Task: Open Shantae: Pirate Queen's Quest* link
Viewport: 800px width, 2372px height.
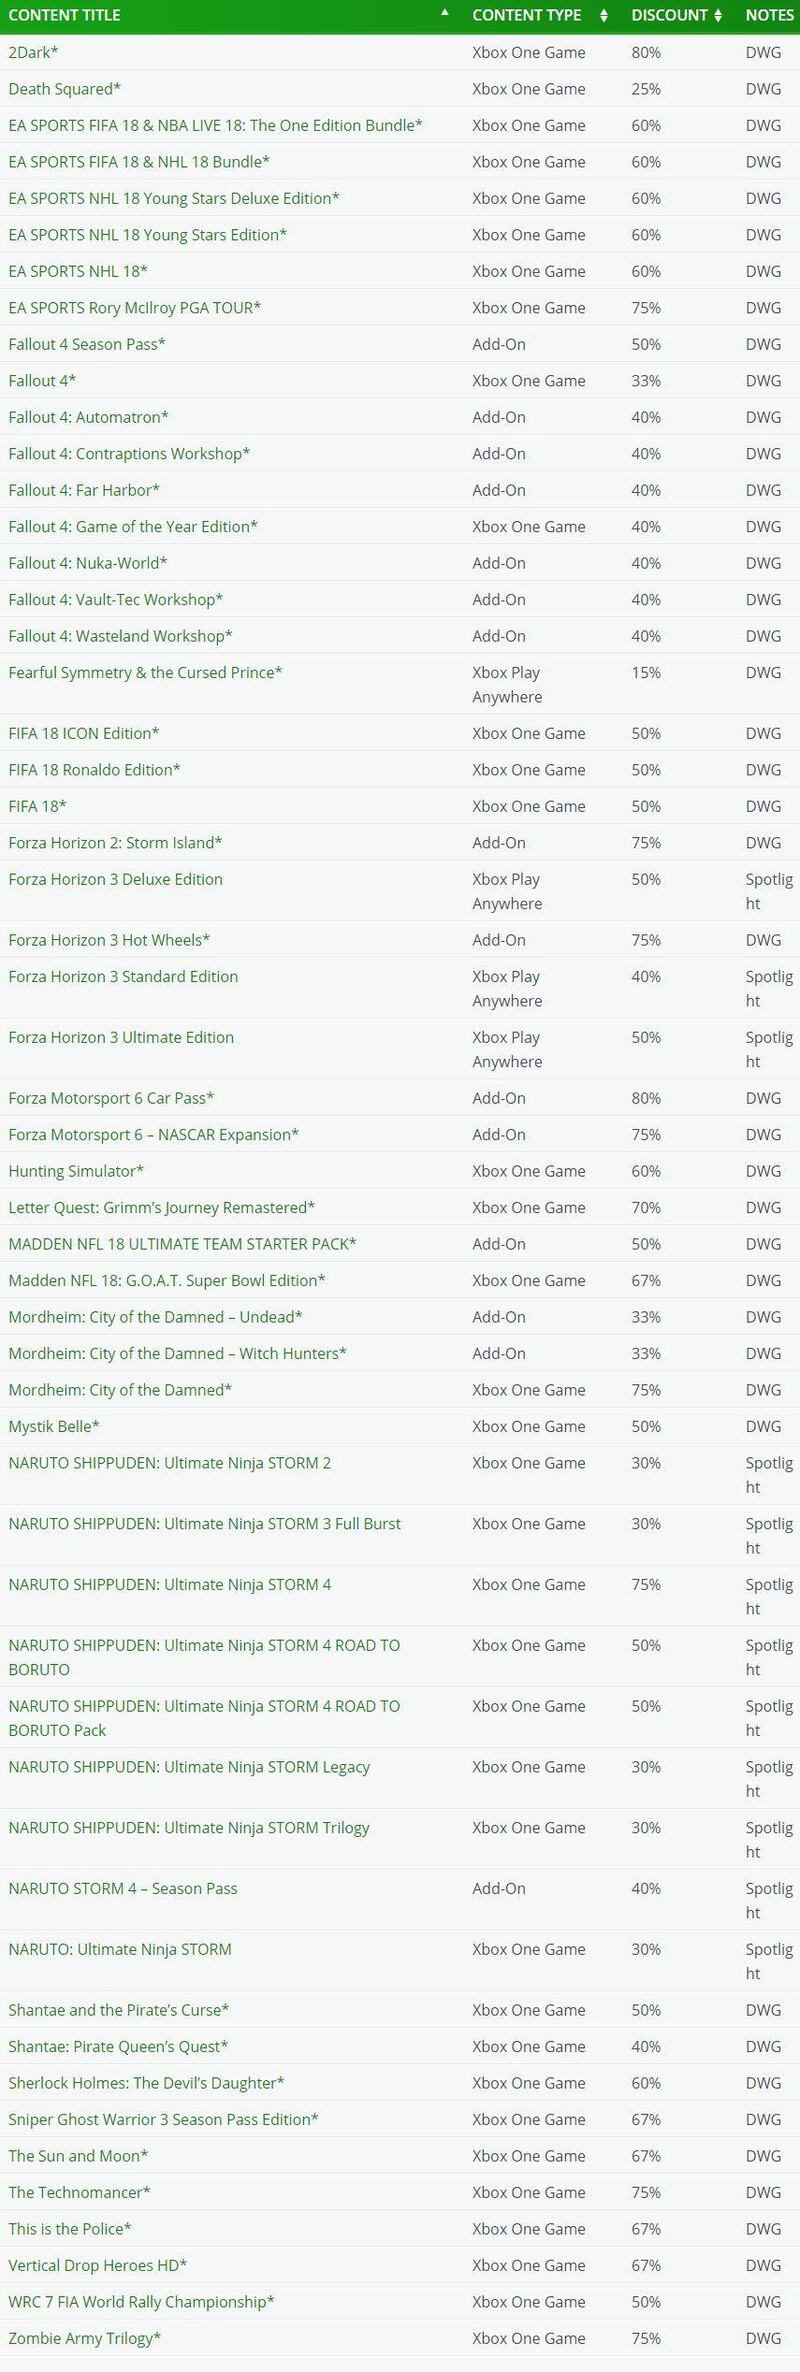Action: (118, 2046)
